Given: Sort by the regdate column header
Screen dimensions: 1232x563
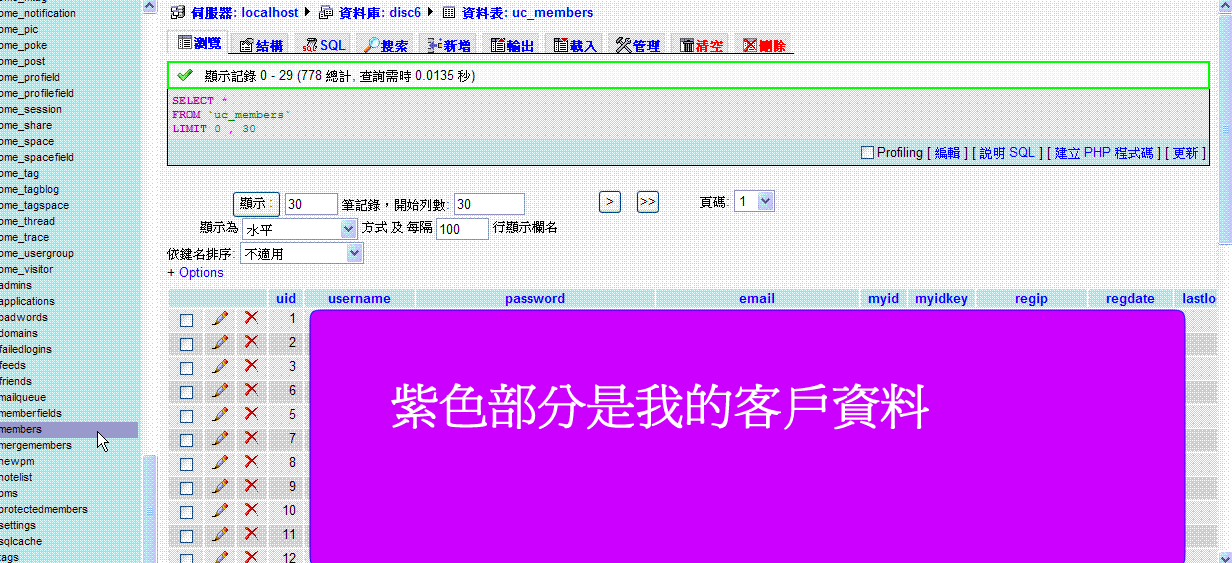Looking at the screenshot, I should (x=1130, y=298).
